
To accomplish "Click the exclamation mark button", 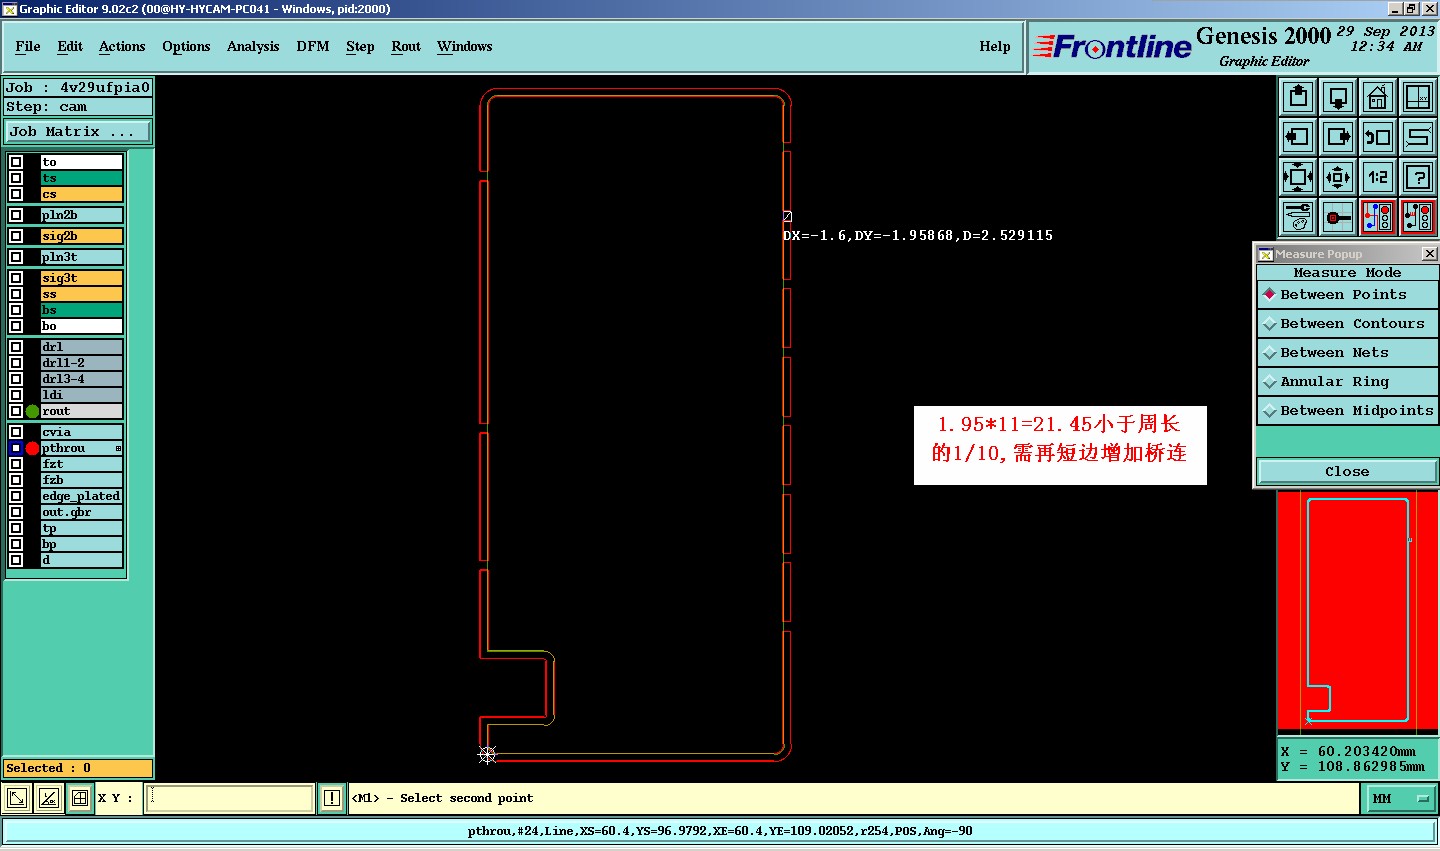I will (x=332, y=798).
